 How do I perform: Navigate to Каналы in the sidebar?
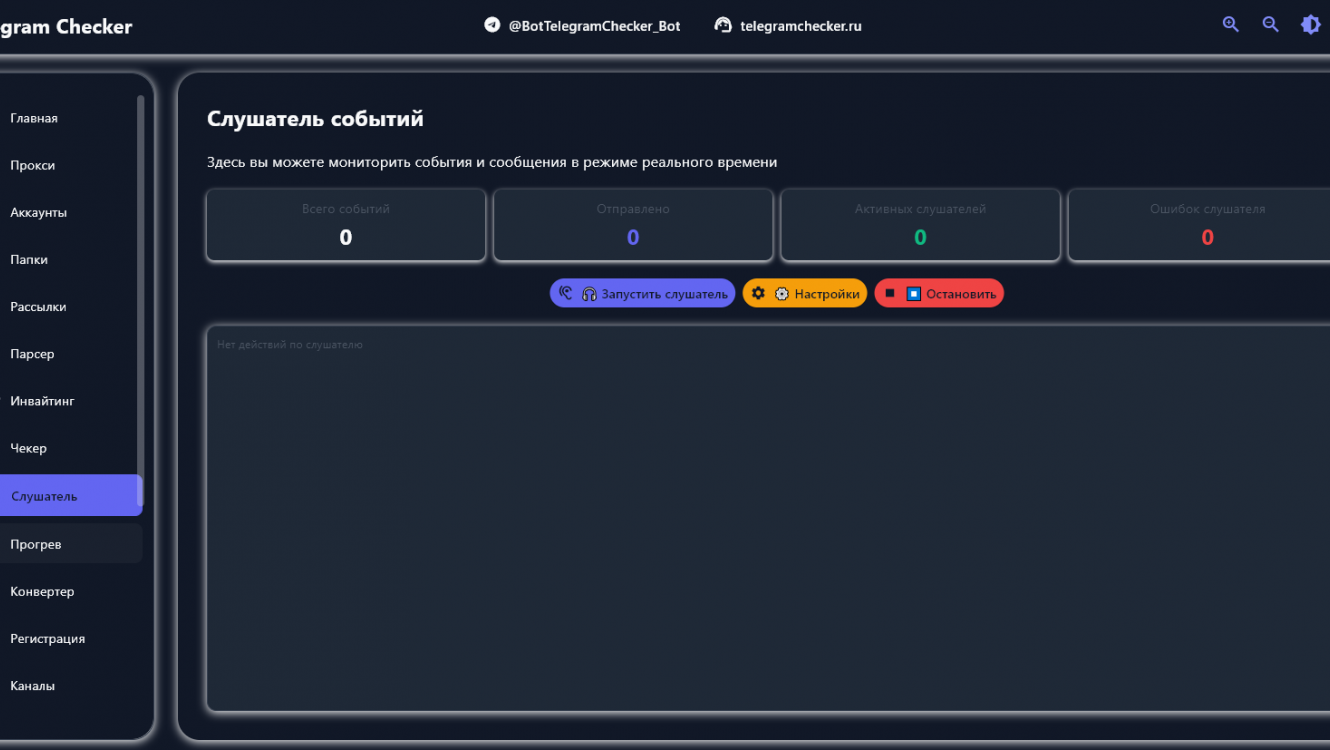tap(33, 686)
